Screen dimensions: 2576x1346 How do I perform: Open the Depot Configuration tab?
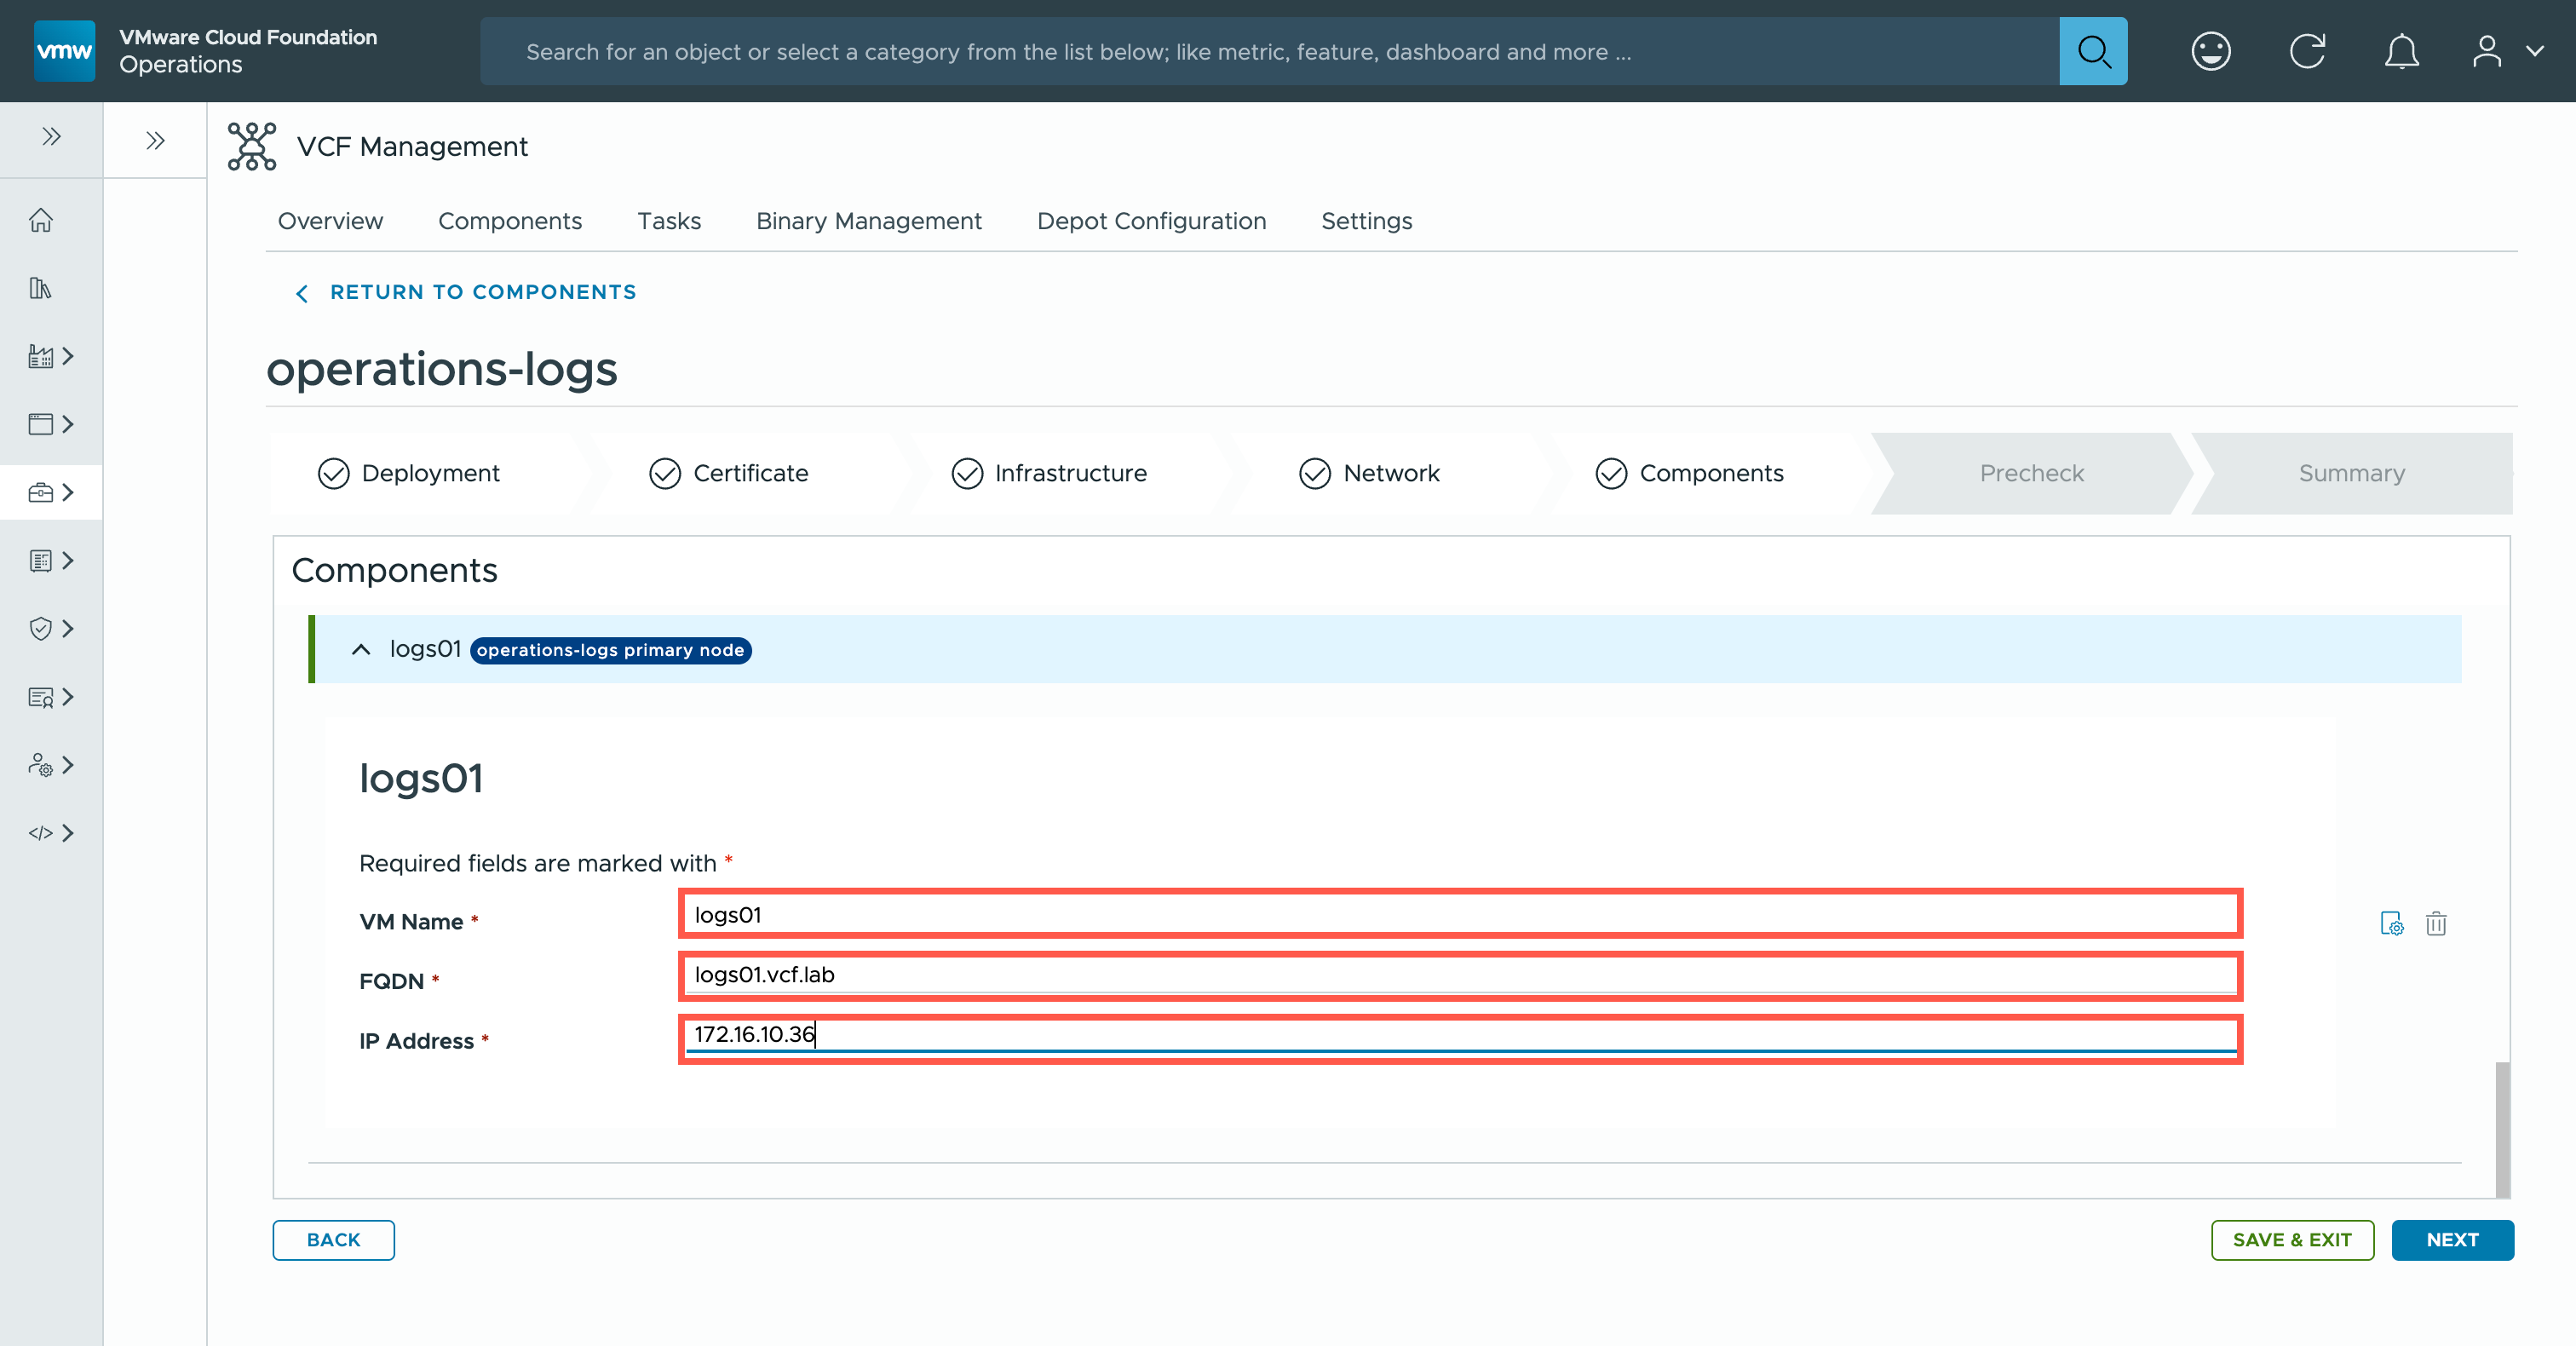(1151, 221)
